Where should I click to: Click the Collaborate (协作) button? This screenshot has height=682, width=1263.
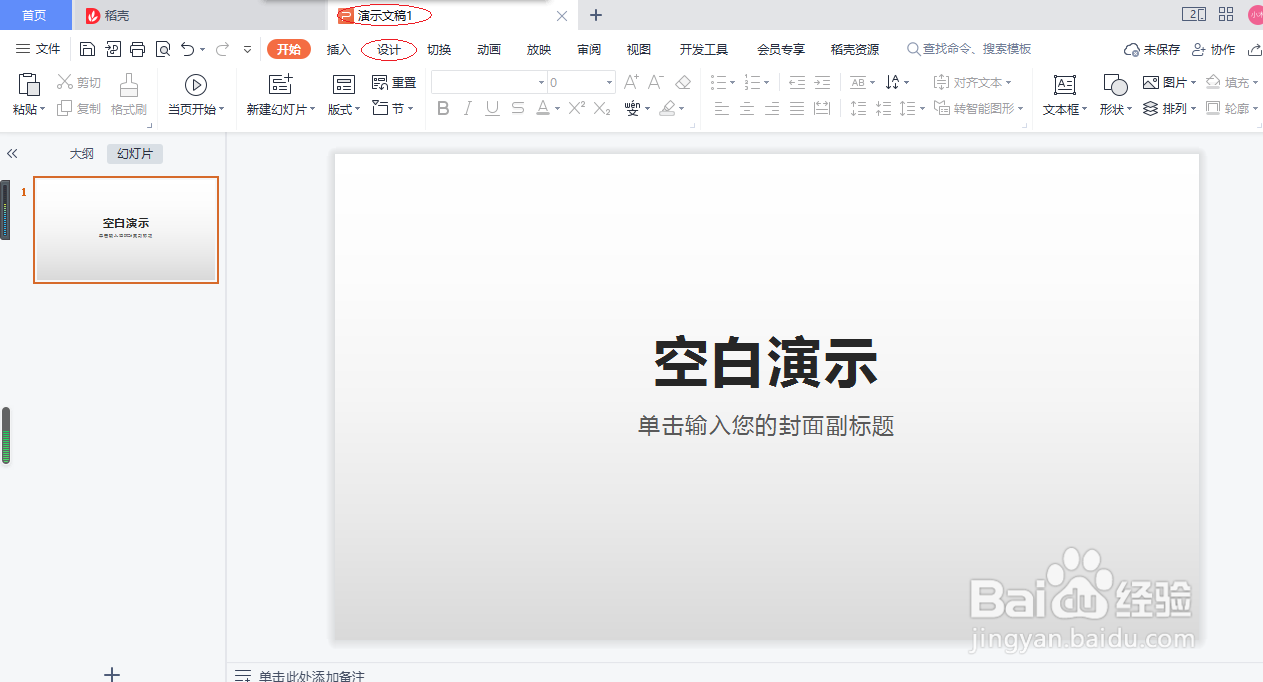[1213, 49]
